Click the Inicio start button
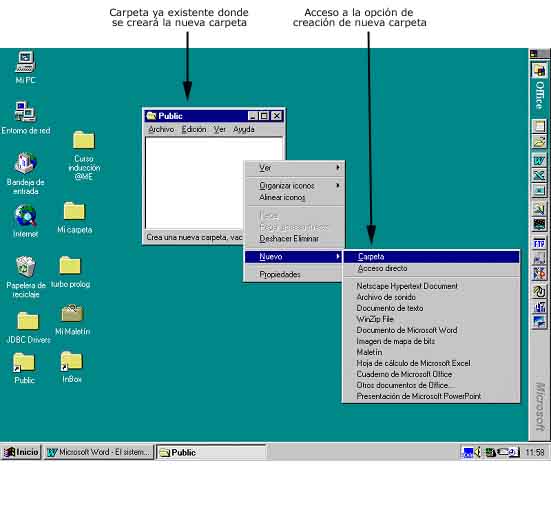This screenshot has height=510, width=551. pyautogui.click(x=21, y=452)
